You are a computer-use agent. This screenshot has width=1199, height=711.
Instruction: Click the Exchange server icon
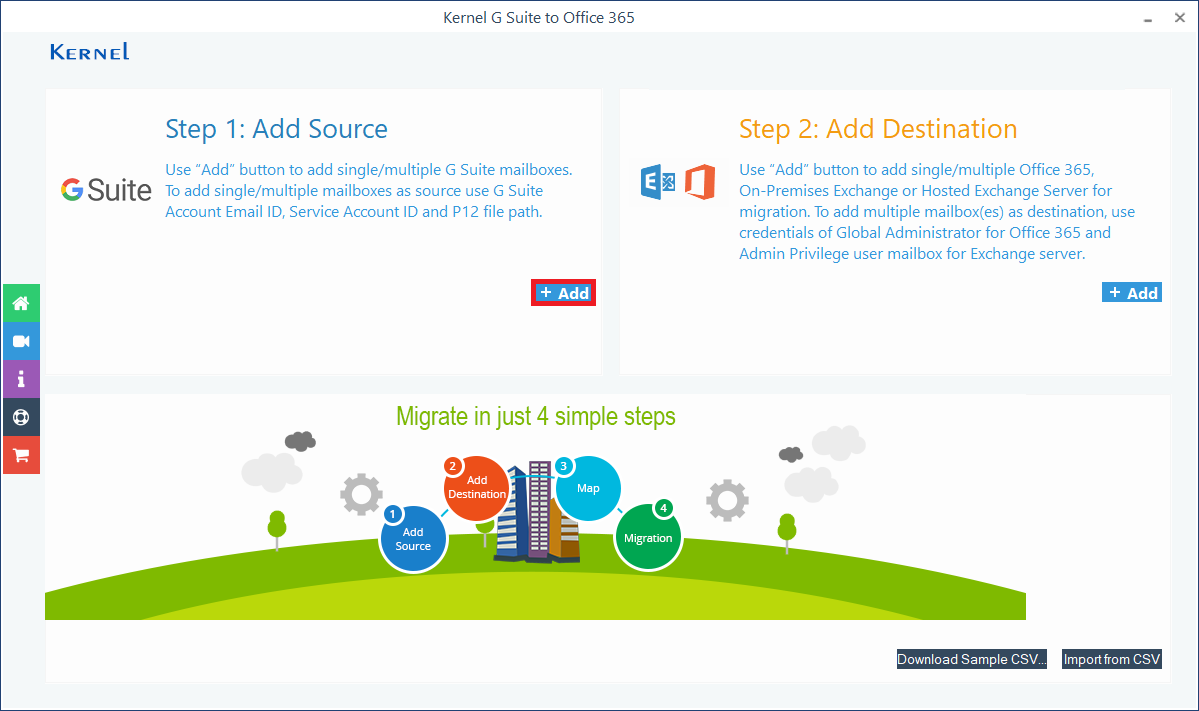[x=658, y=182]
